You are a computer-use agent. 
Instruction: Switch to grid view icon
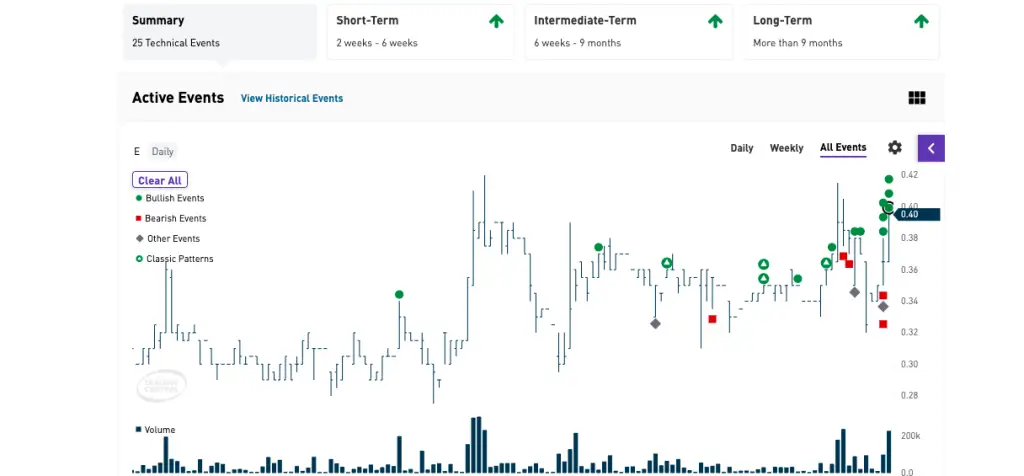pos(917,98)
